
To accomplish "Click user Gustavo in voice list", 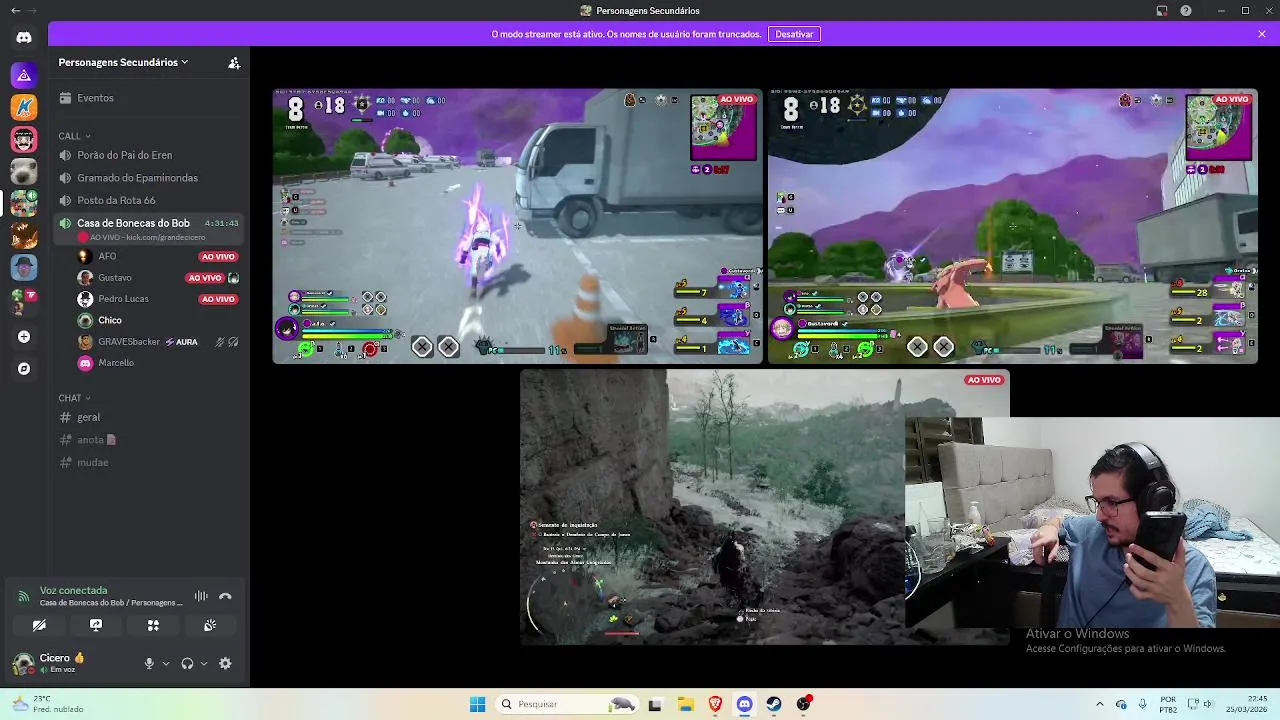I will 115,278.
